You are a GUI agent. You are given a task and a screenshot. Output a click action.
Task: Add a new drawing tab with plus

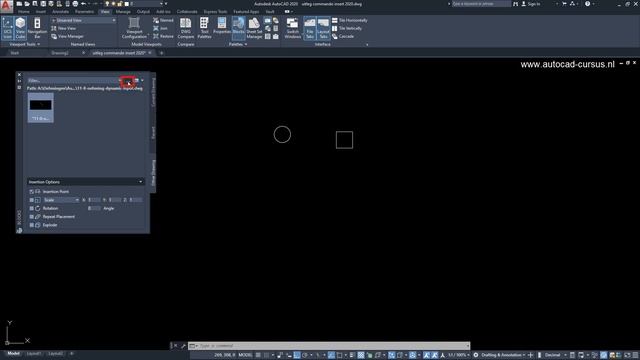(161, 53)
